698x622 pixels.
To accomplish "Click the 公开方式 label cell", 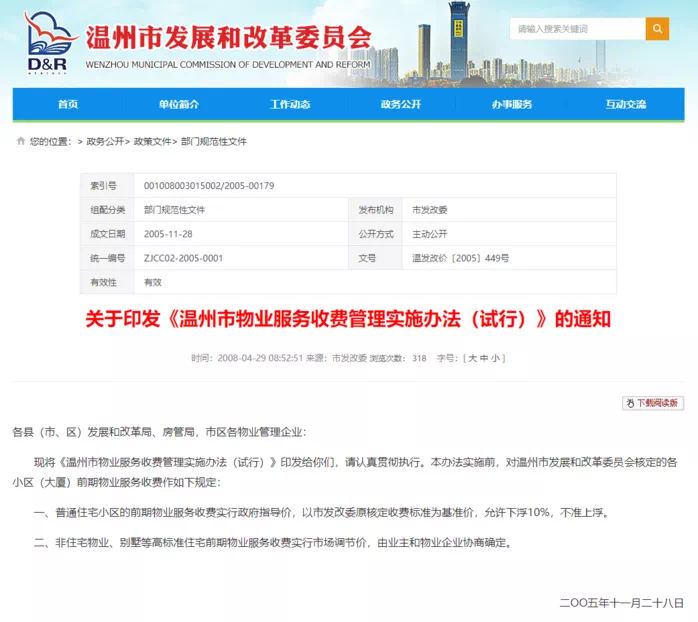I will point(376,234).
